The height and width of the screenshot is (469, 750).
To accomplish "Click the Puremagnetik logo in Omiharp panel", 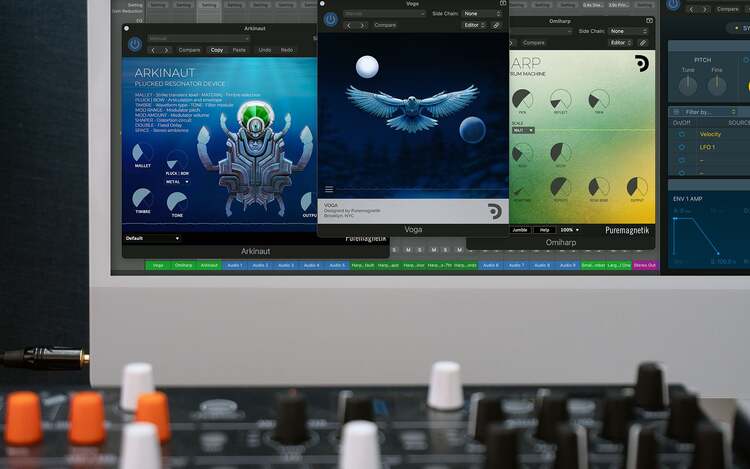I will tap(641, 63).
